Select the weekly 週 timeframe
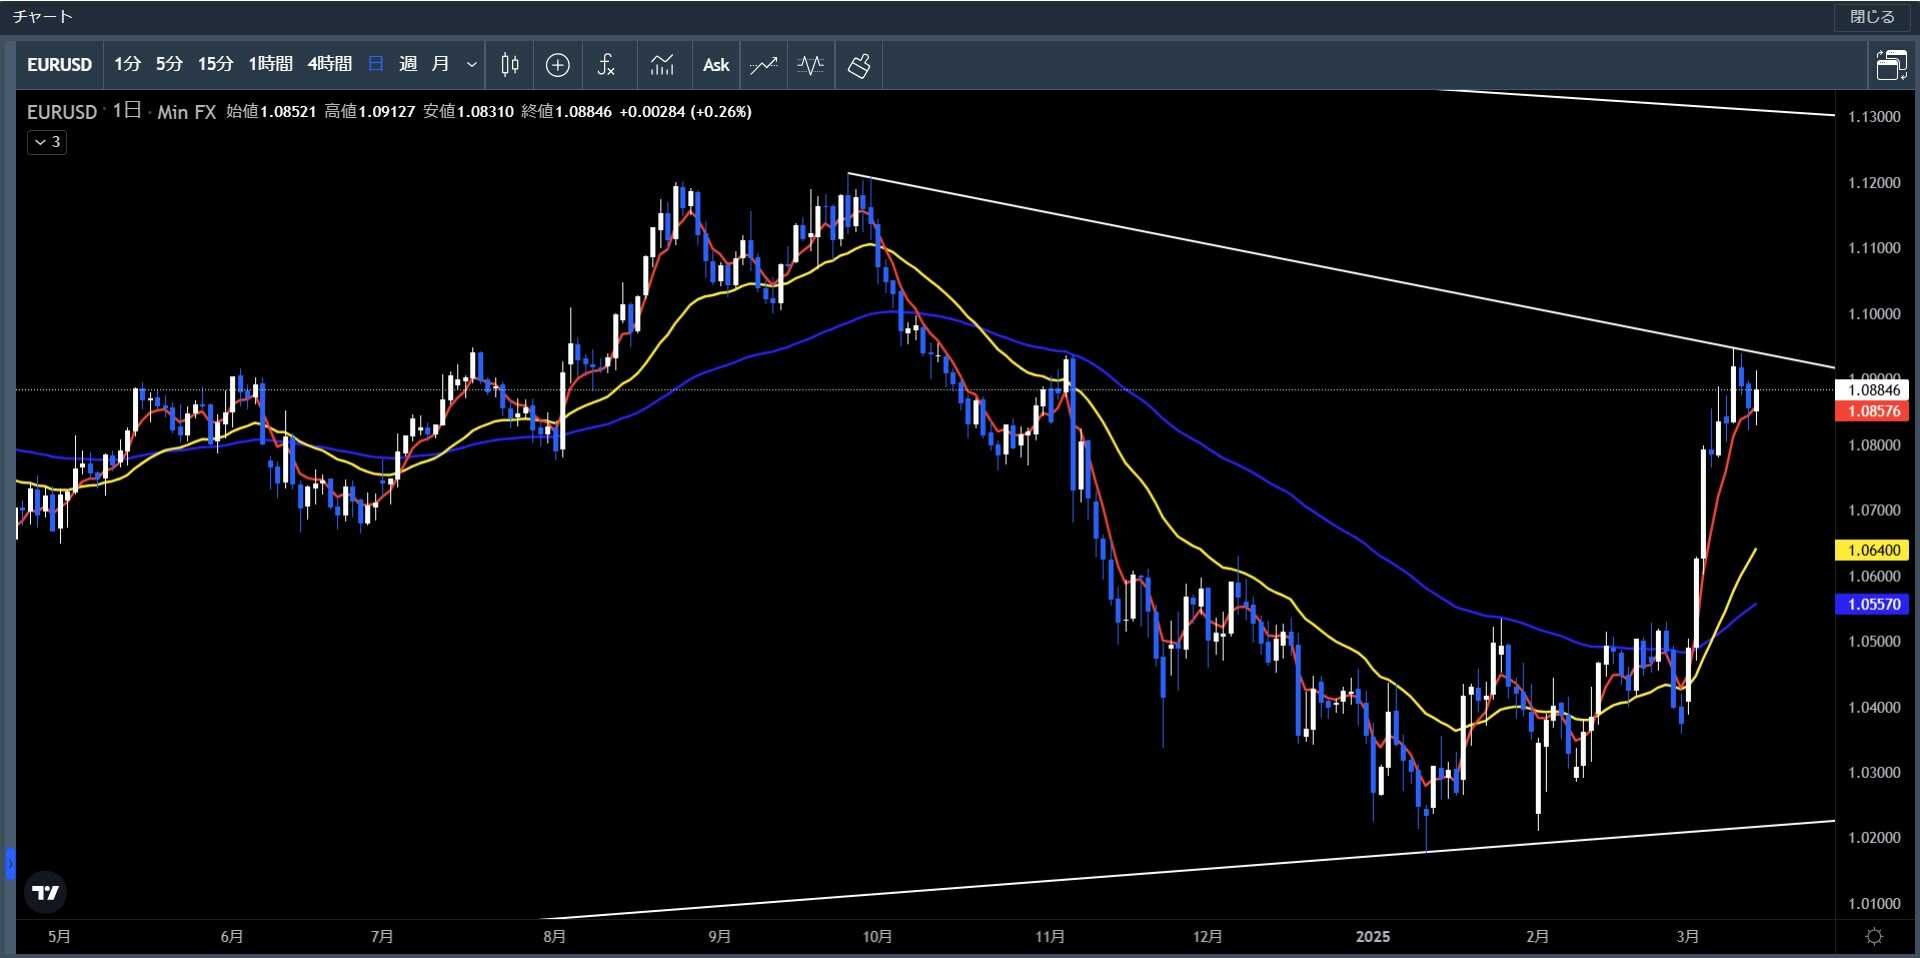The height and width of the screenshot is (958, 1920). (408, 64)
